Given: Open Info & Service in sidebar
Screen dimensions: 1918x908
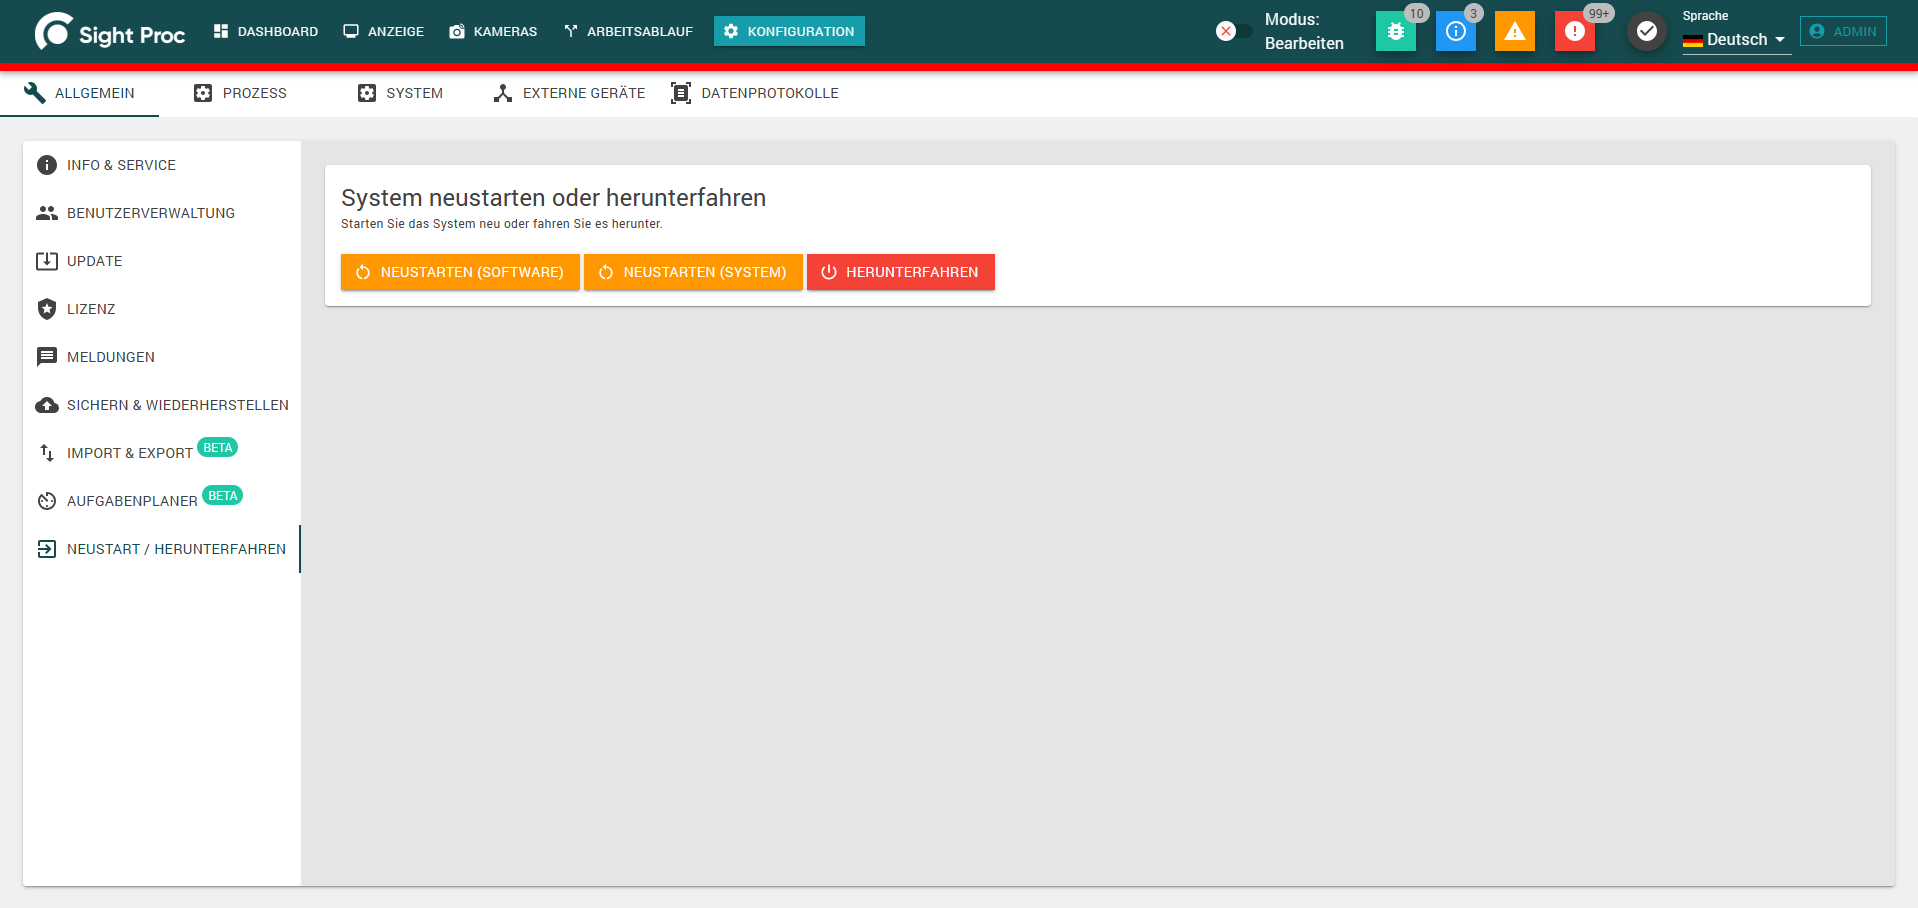Looking at the screenshot, I should click(161, 165).
